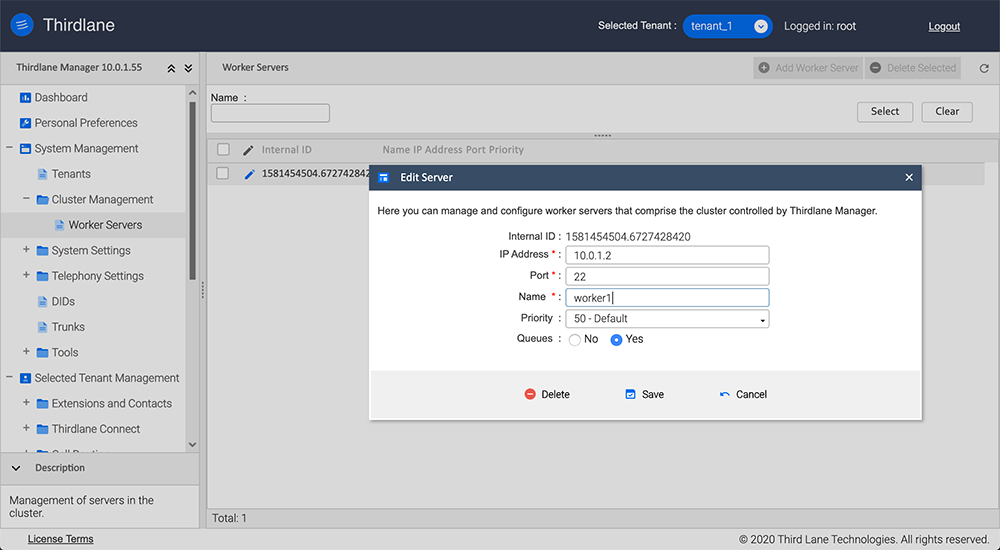Collapse Selected Tenant Management node
The width and height of the screenshot is (1000, 550).
10,377
